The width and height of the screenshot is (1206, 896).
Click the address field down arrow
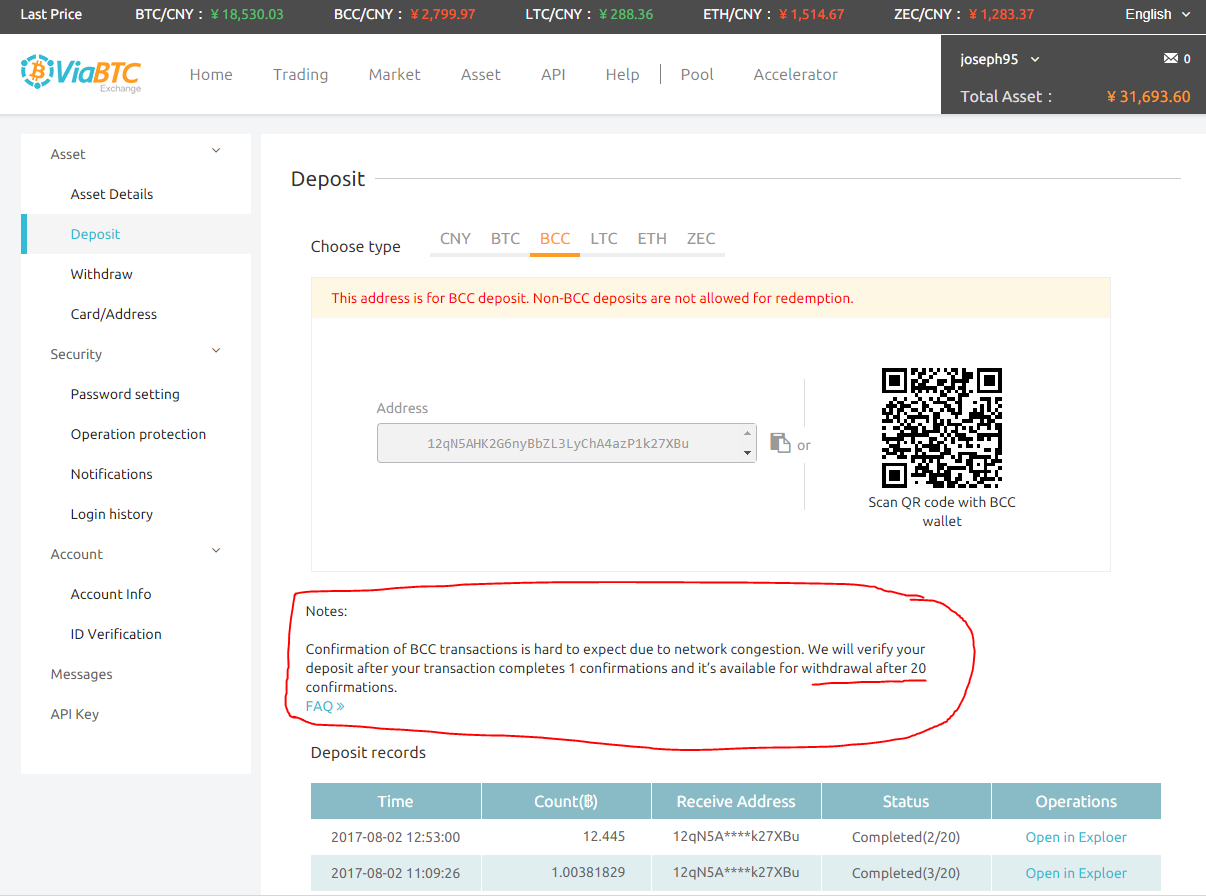pos(747,453)
